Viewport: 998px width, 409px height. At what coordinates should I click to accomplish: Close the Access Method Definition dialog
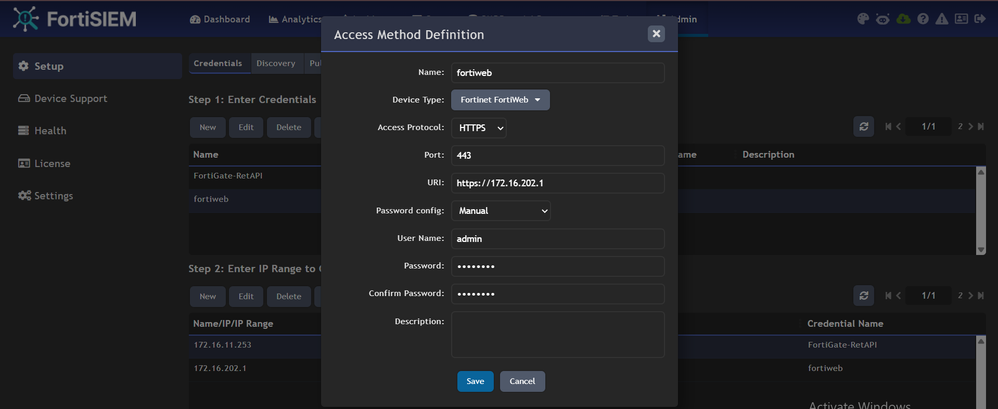656,34
